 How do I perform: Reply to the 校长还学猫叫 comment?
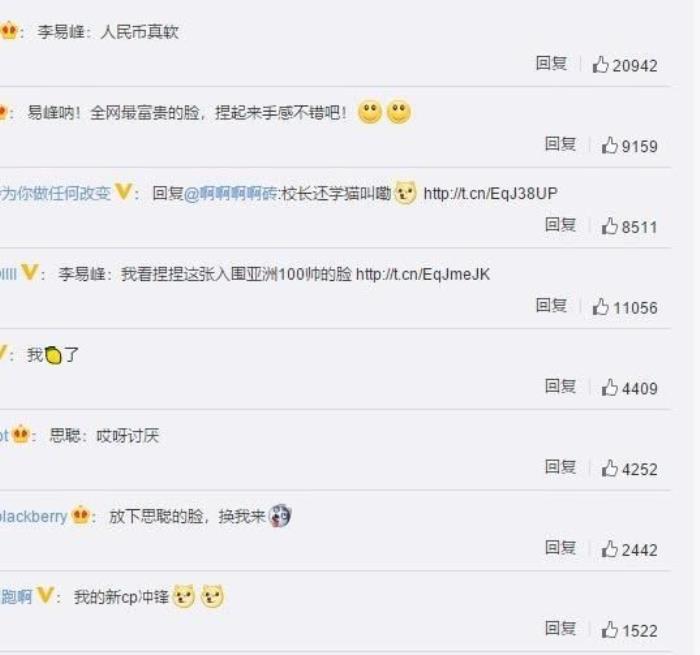click(x=560, y=225)
